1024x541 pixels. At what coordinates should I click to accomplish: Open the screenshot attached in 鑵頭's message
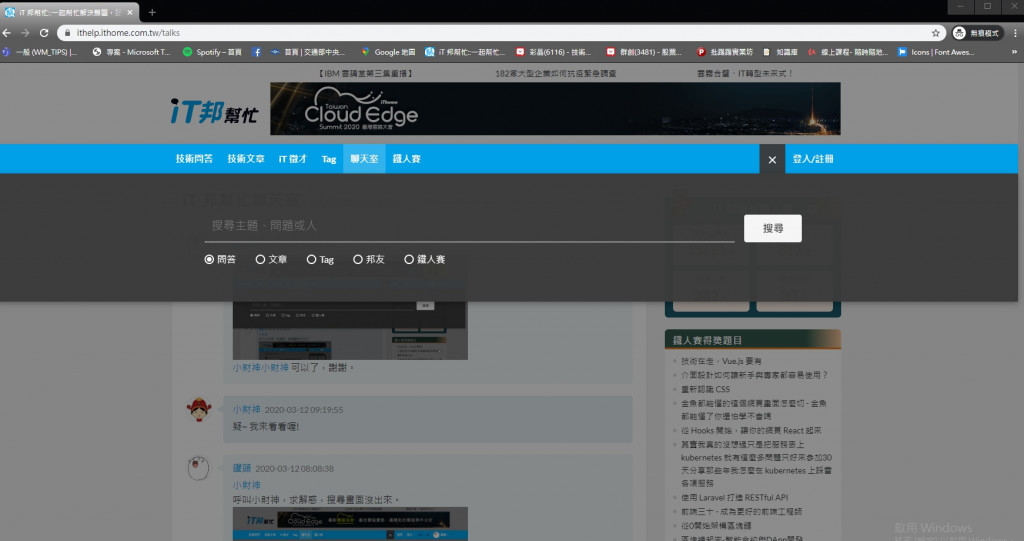click(350, 524)
